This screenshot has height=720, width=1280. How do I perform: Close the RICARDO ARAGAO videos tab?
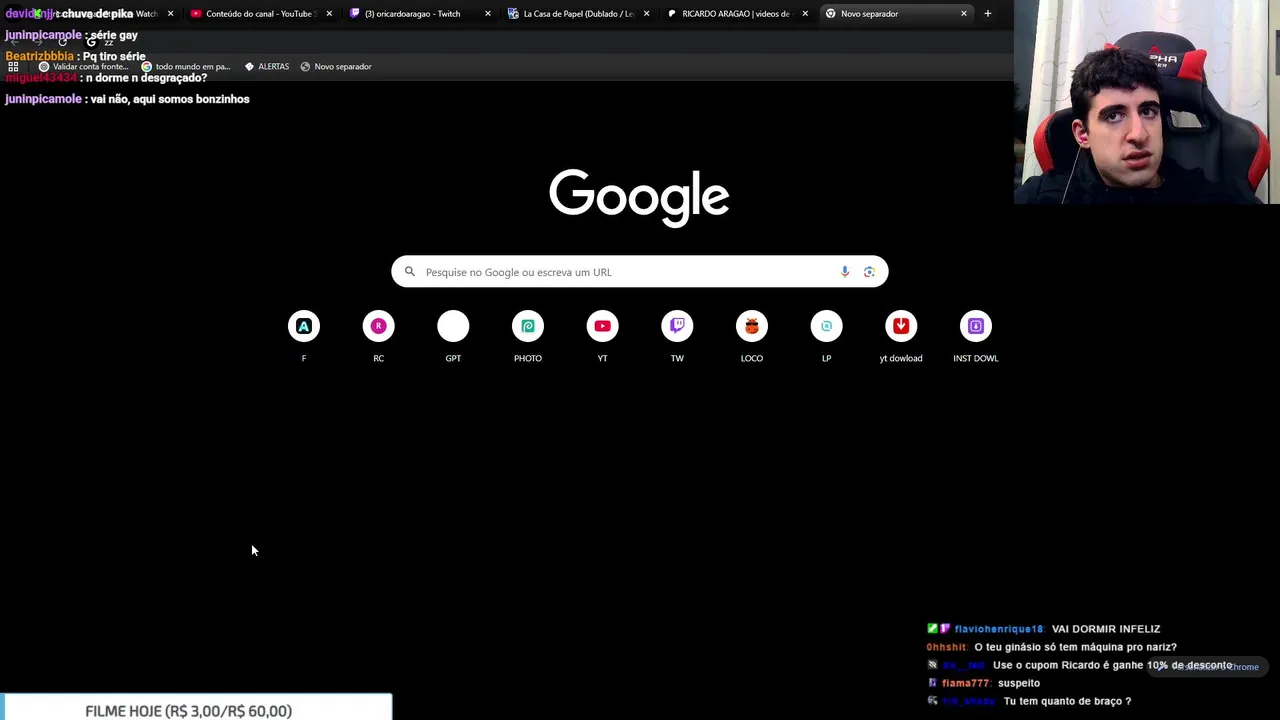coord(805,14)
